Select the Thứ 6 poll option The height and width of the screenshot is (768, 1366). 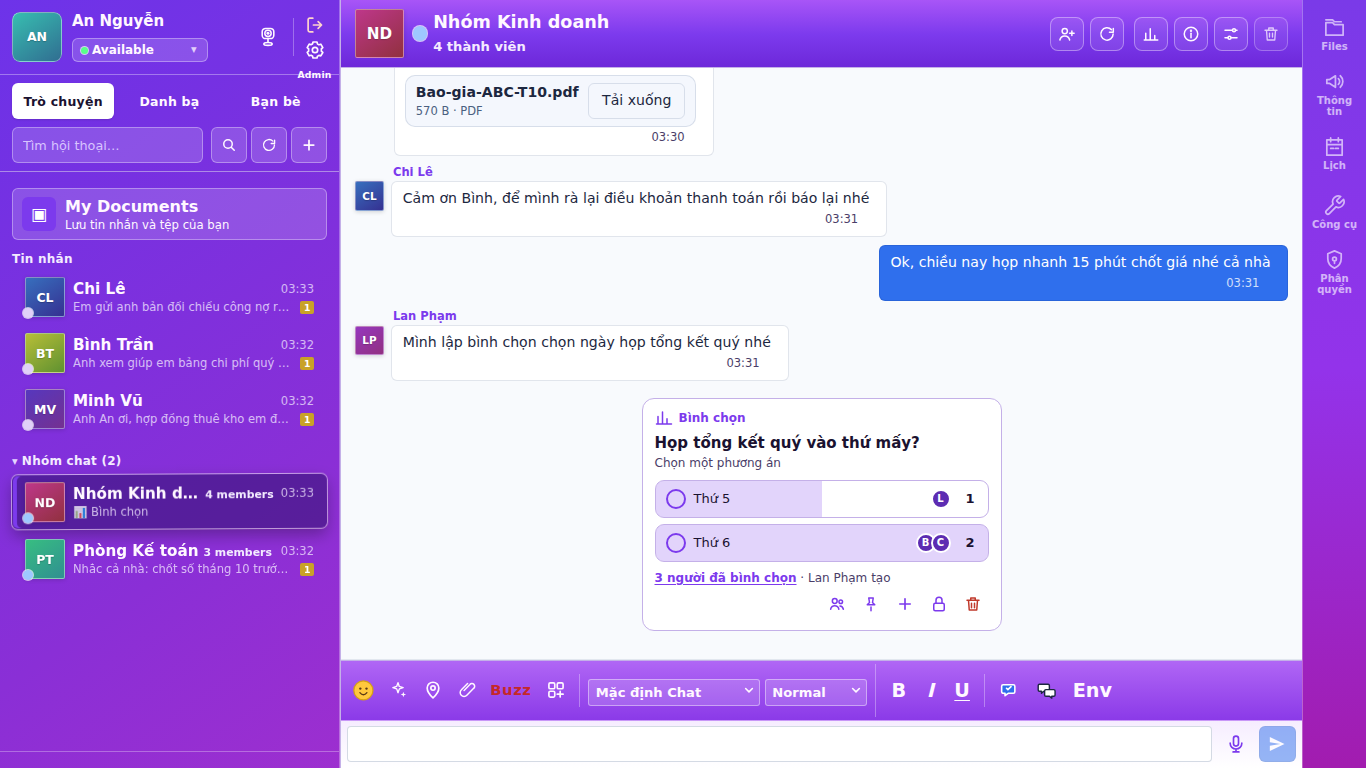[x=822, y=543]
